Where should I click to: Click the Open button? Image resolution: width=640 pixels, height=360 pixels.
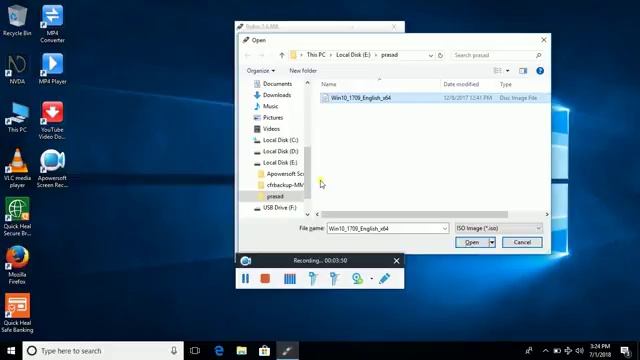click(x=472, y=242)
